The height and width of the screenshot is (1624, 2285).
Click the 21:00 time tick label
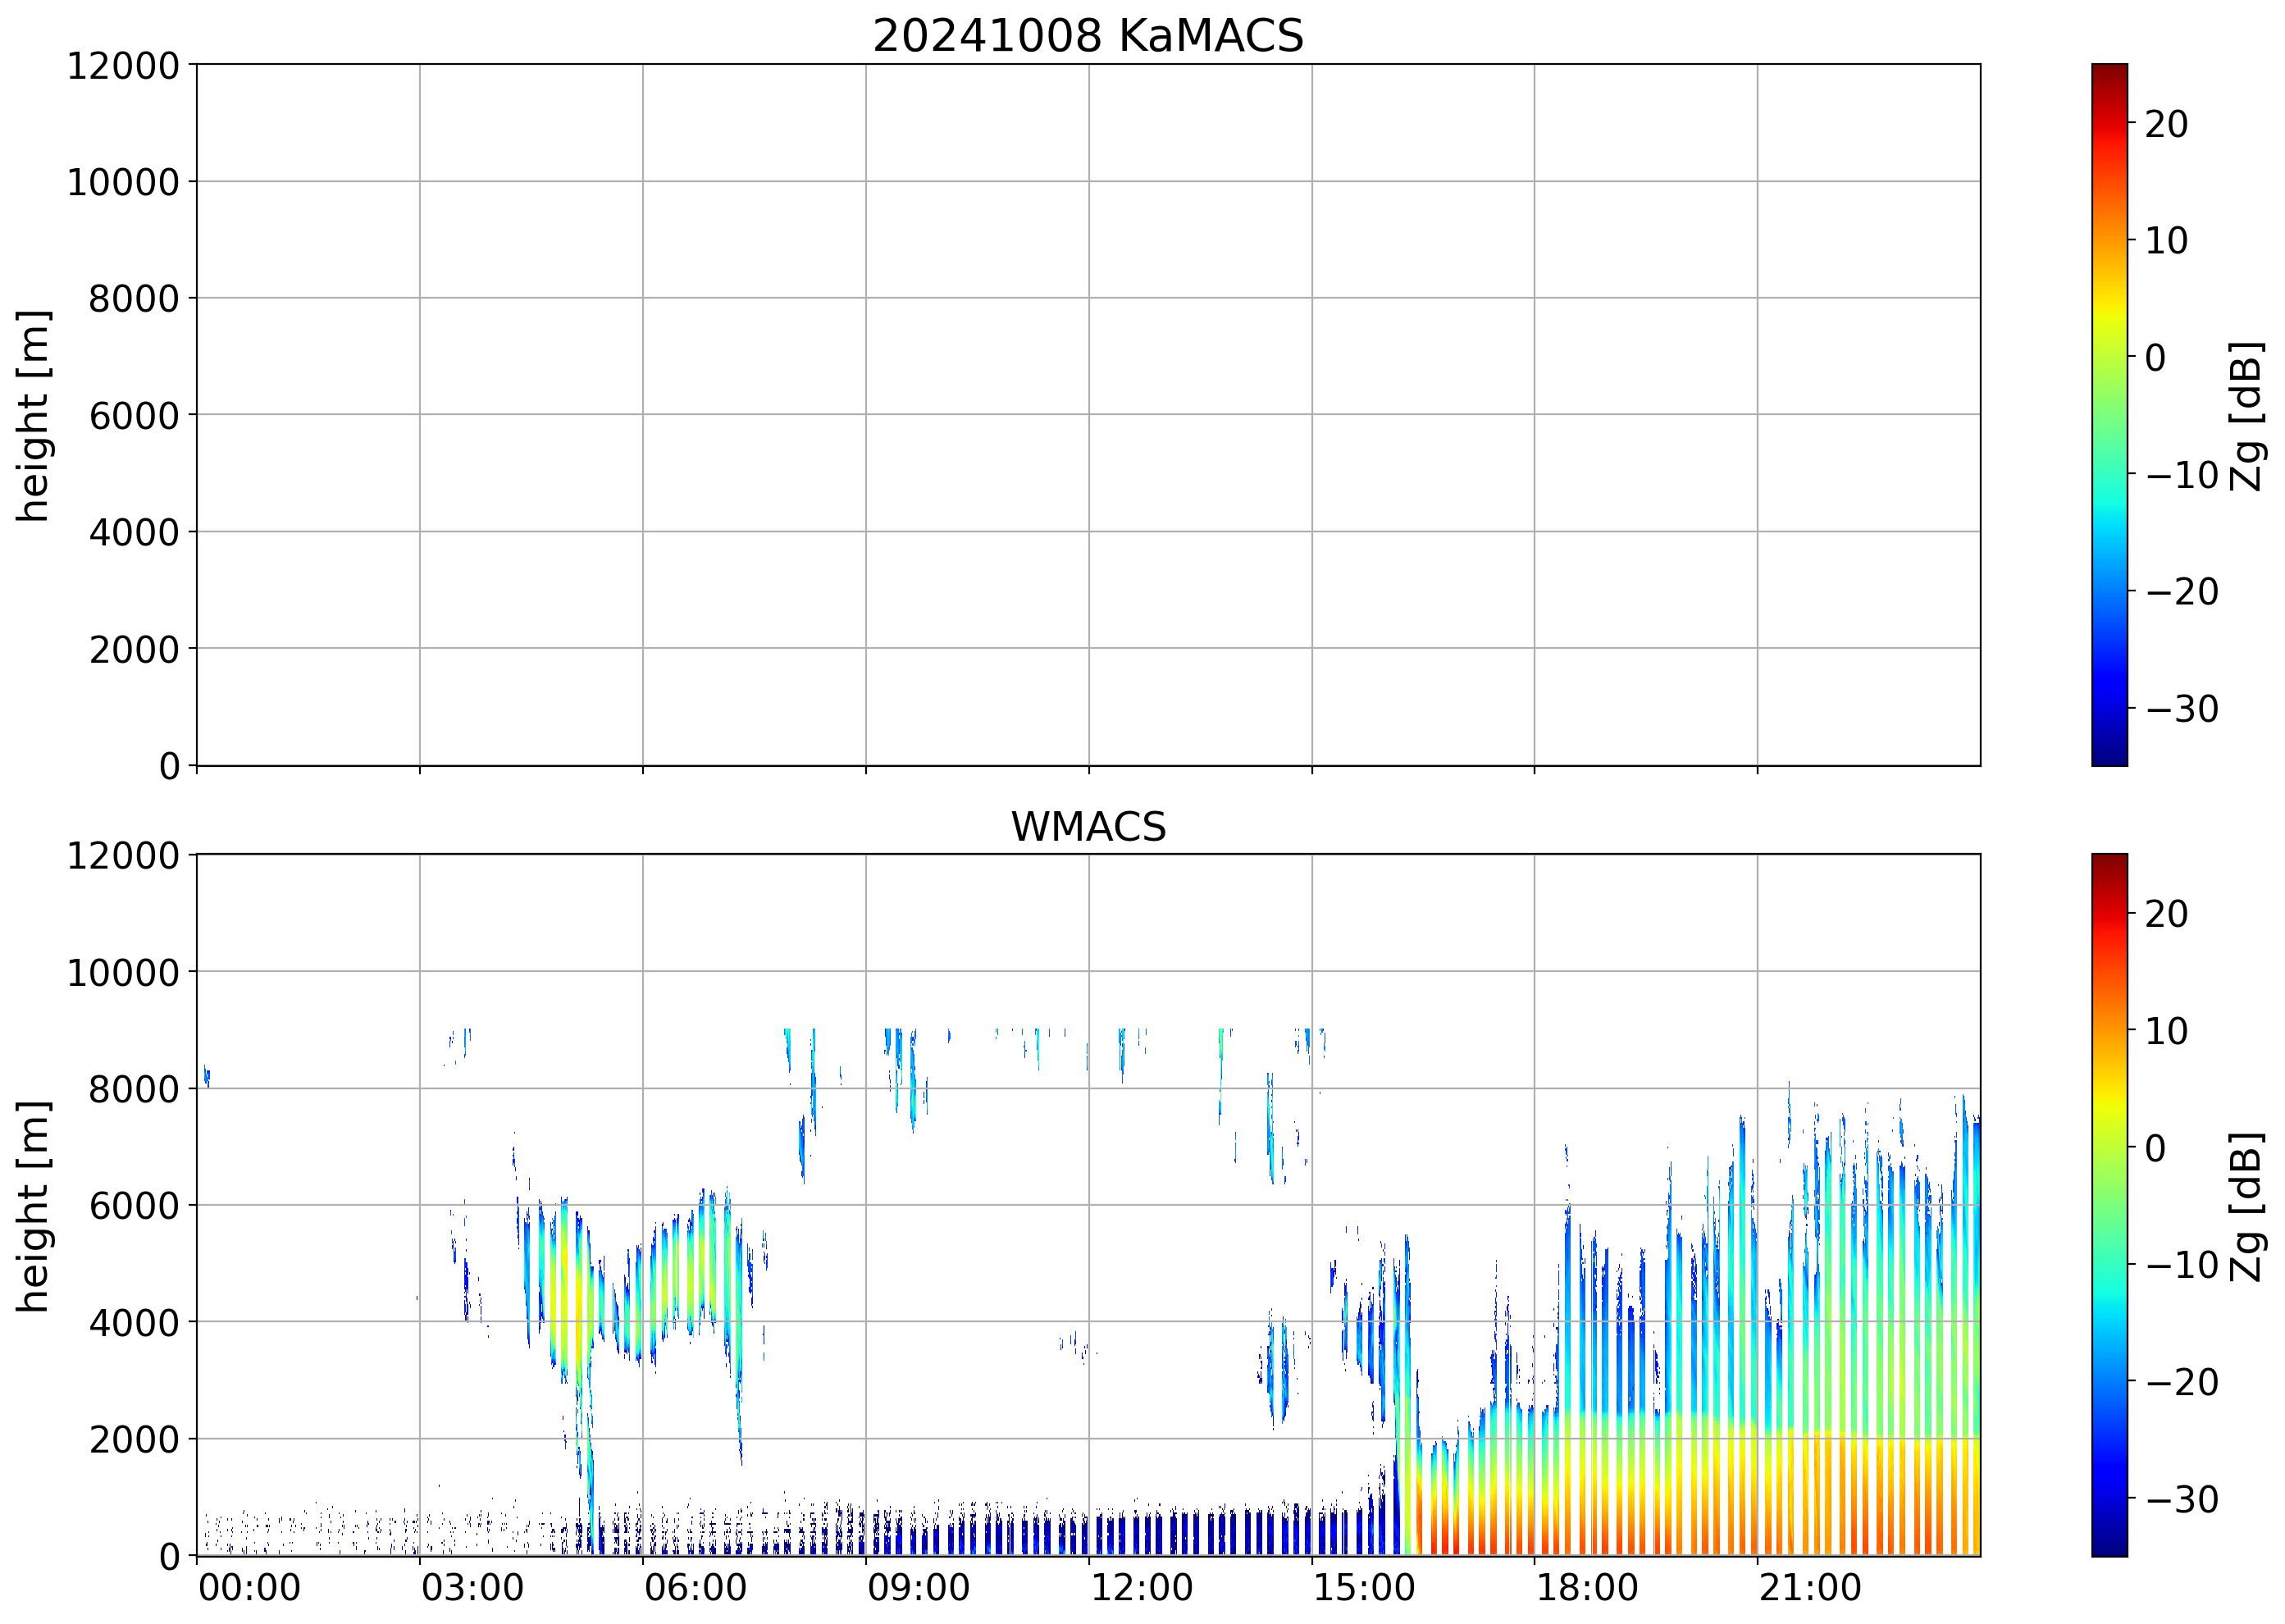pyautogui.click(x=1810, y=1588)
